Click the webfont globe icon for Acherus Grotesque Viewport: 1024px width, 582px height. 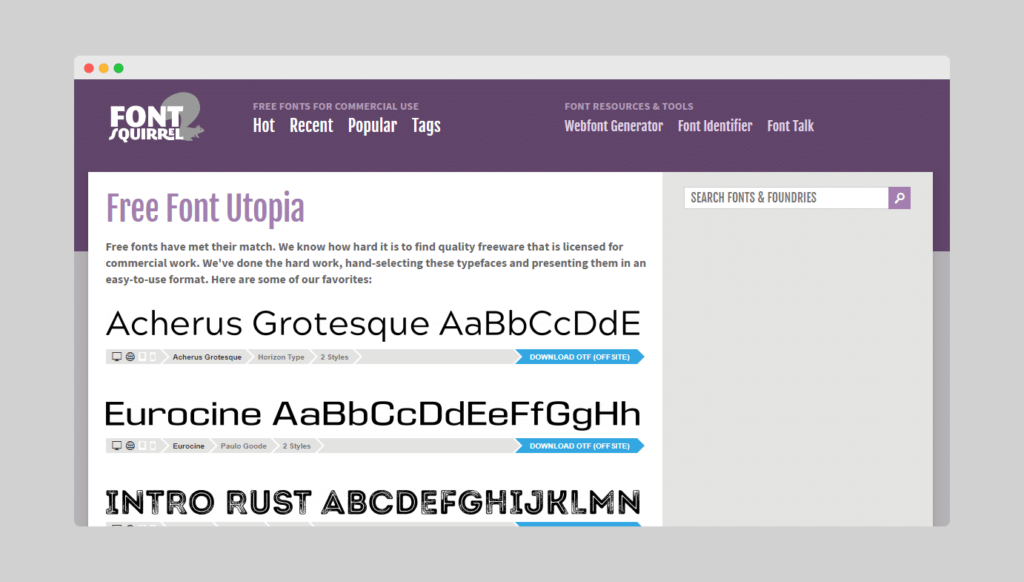[130, 356]
